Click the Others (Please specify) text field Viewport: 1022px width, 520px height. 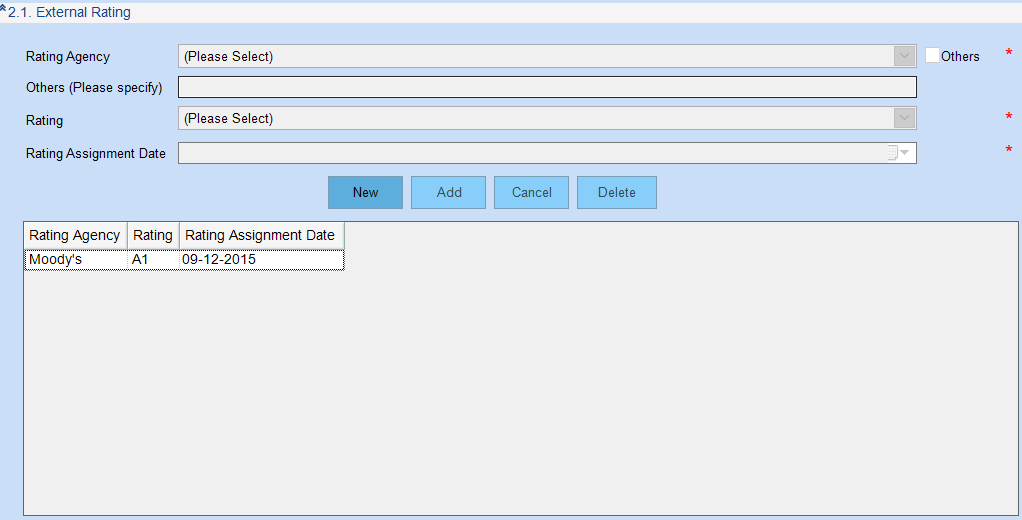point(546,87)
